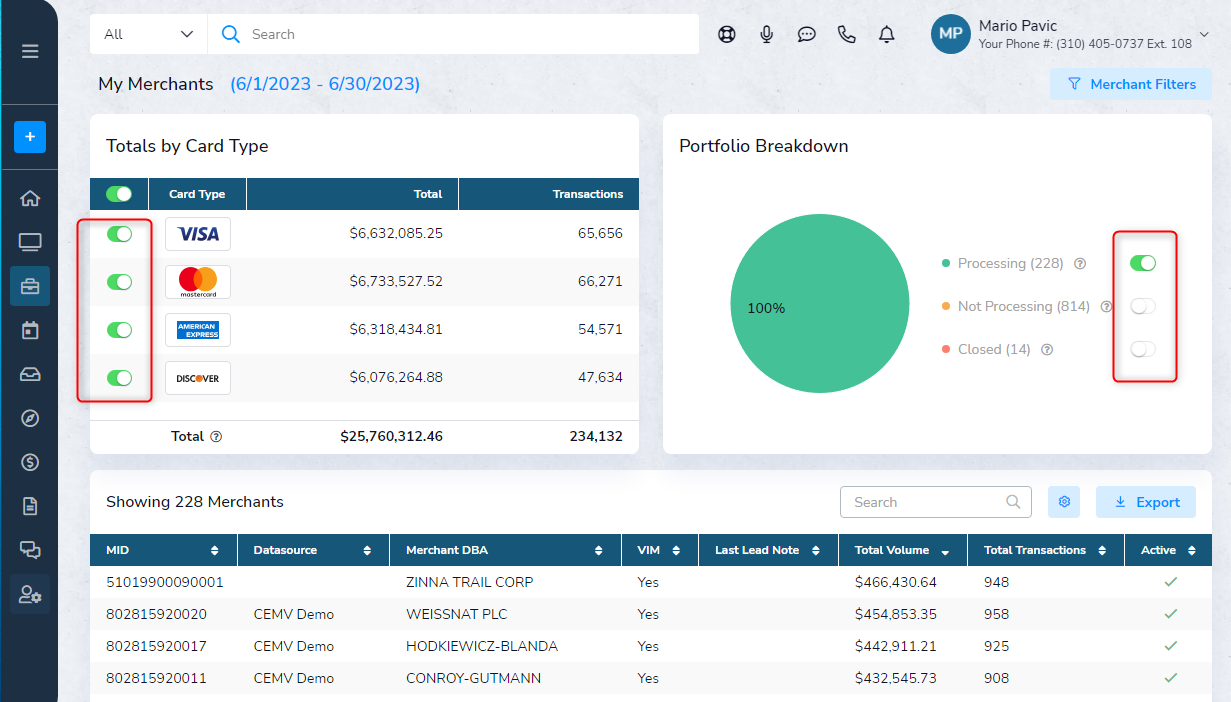Screen dimensions: 1231x702
Task: Click the microphone icon in top bar
Action: (767, 34)
